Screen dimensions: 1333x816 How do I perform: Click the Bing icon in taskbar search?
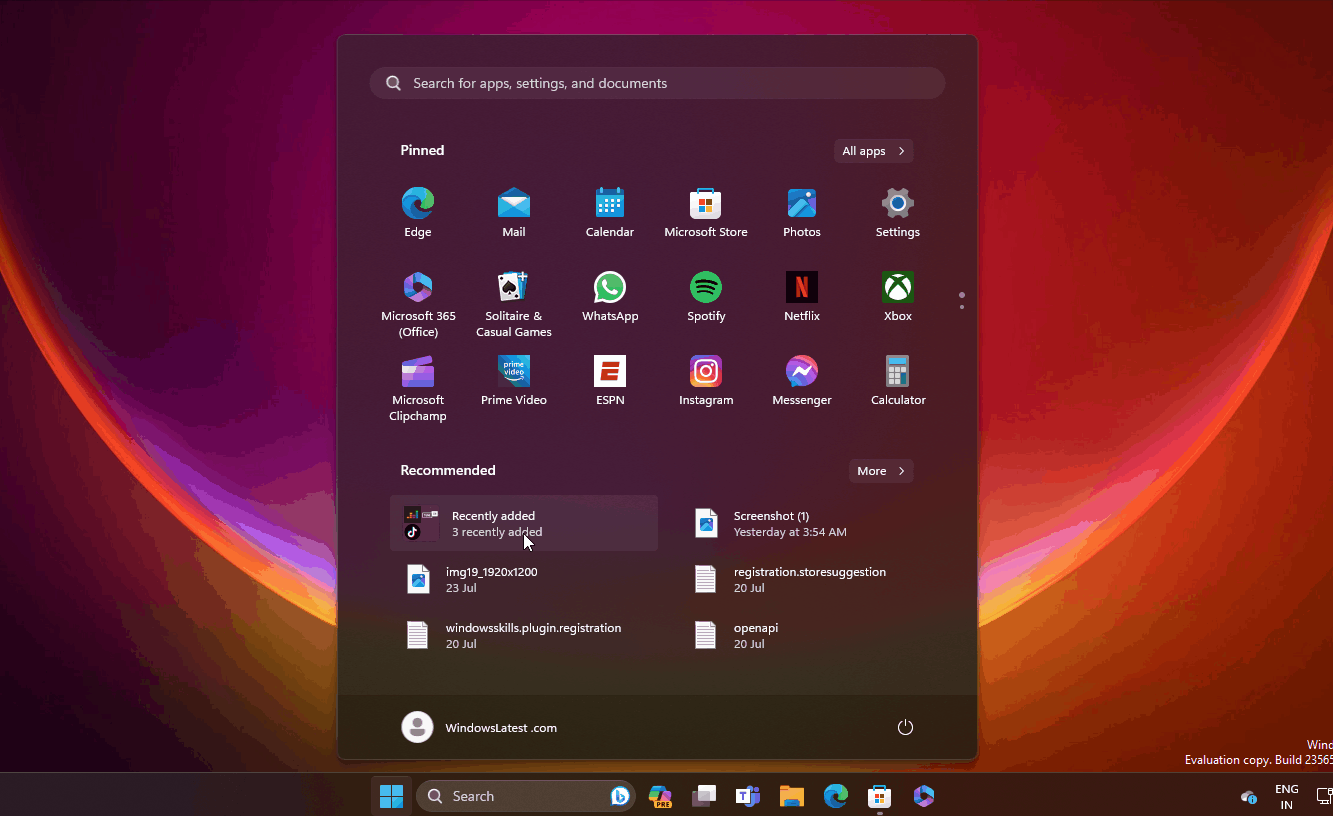(x=620, y=796)
